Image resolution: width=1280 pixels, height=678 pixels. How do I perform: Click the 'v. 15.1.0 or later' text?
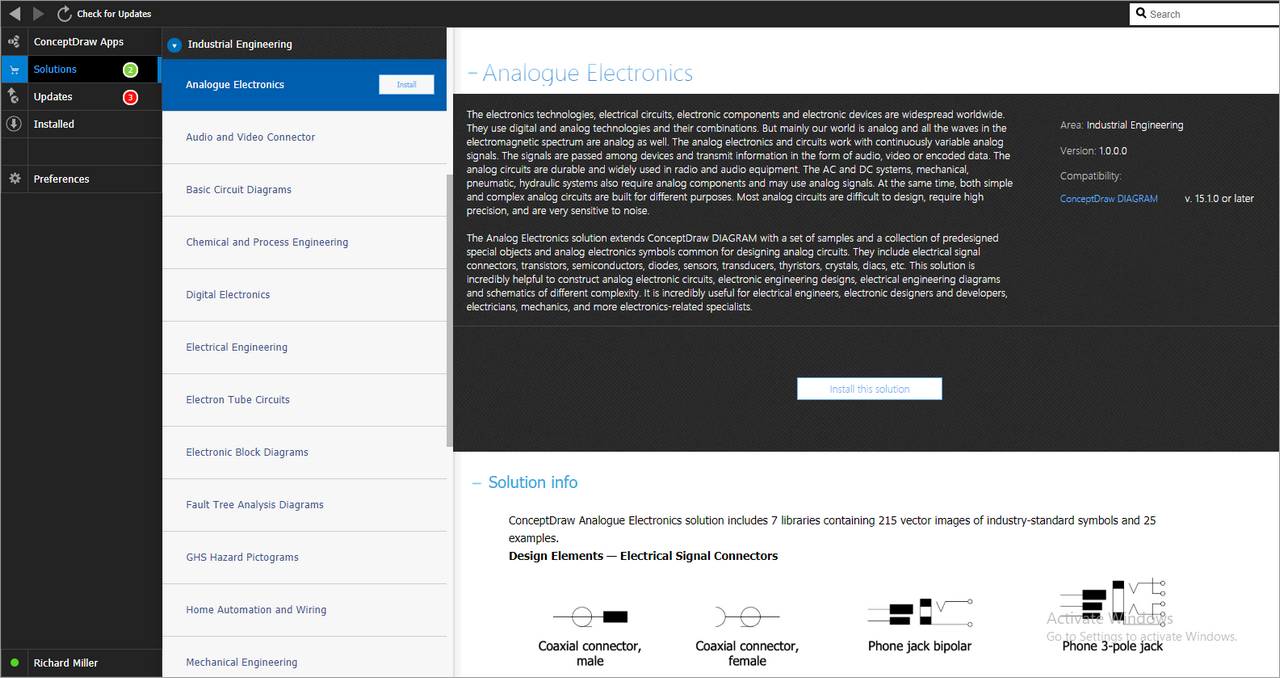1219,199
